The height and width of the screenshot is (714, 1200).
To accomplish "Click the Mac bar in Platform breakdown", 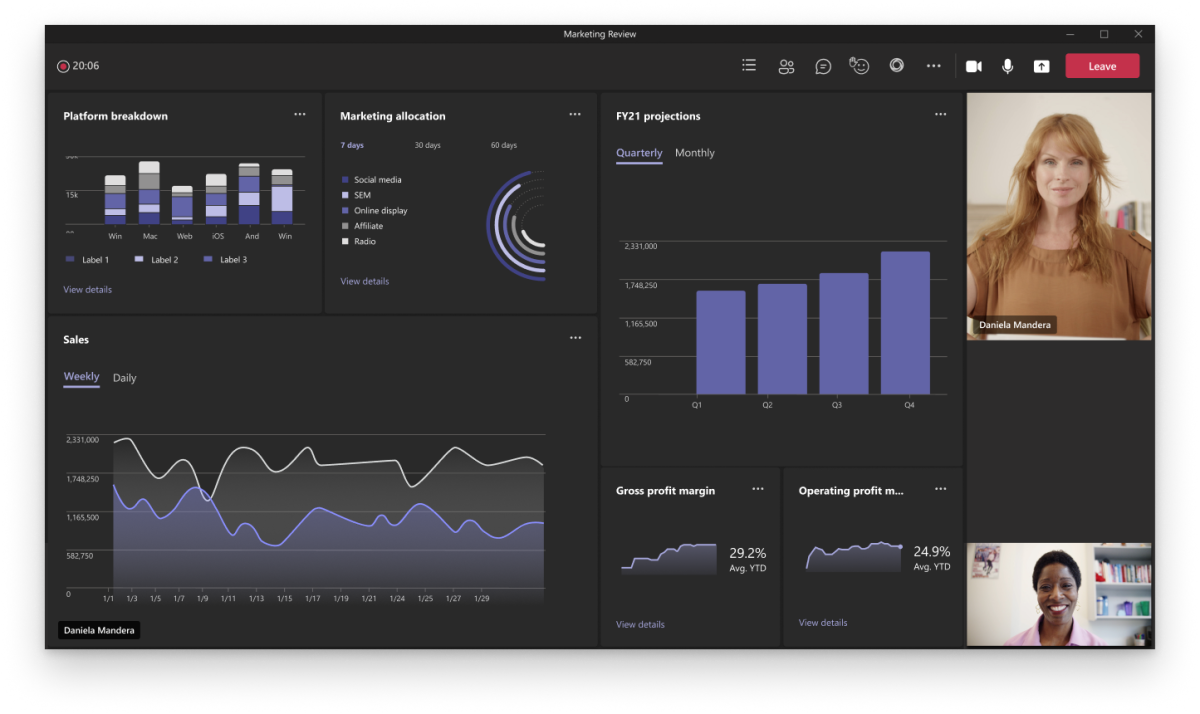I will (150, 193).
